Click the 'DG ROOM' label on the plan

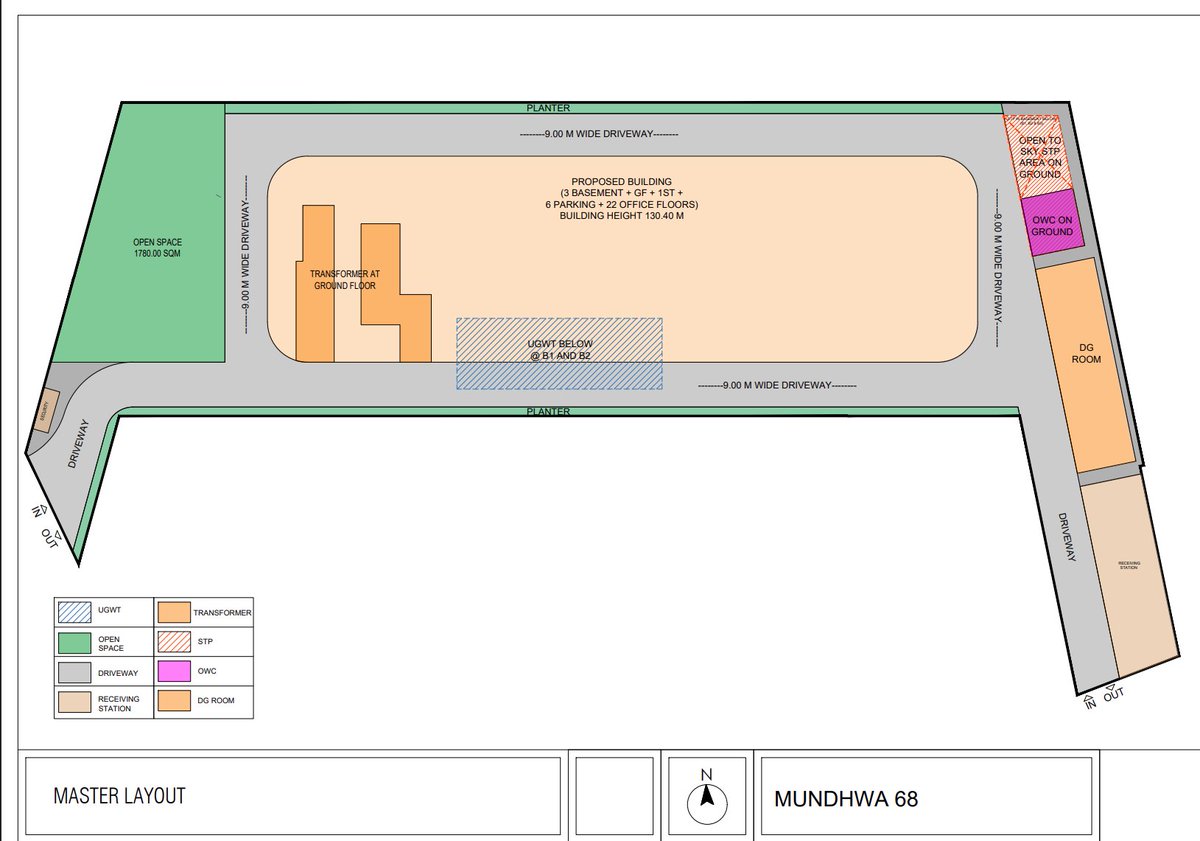[1086, 353]
